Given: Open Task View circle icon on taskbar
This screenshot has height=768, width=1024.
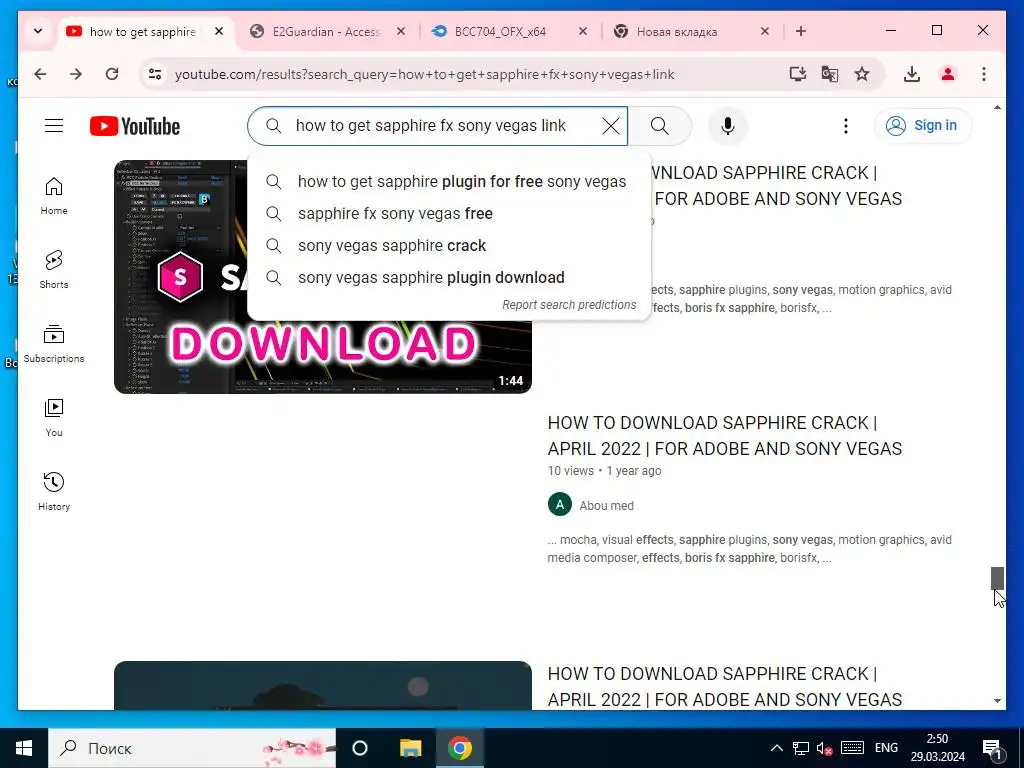Looking at the screenshot, I should coord(360,748).
